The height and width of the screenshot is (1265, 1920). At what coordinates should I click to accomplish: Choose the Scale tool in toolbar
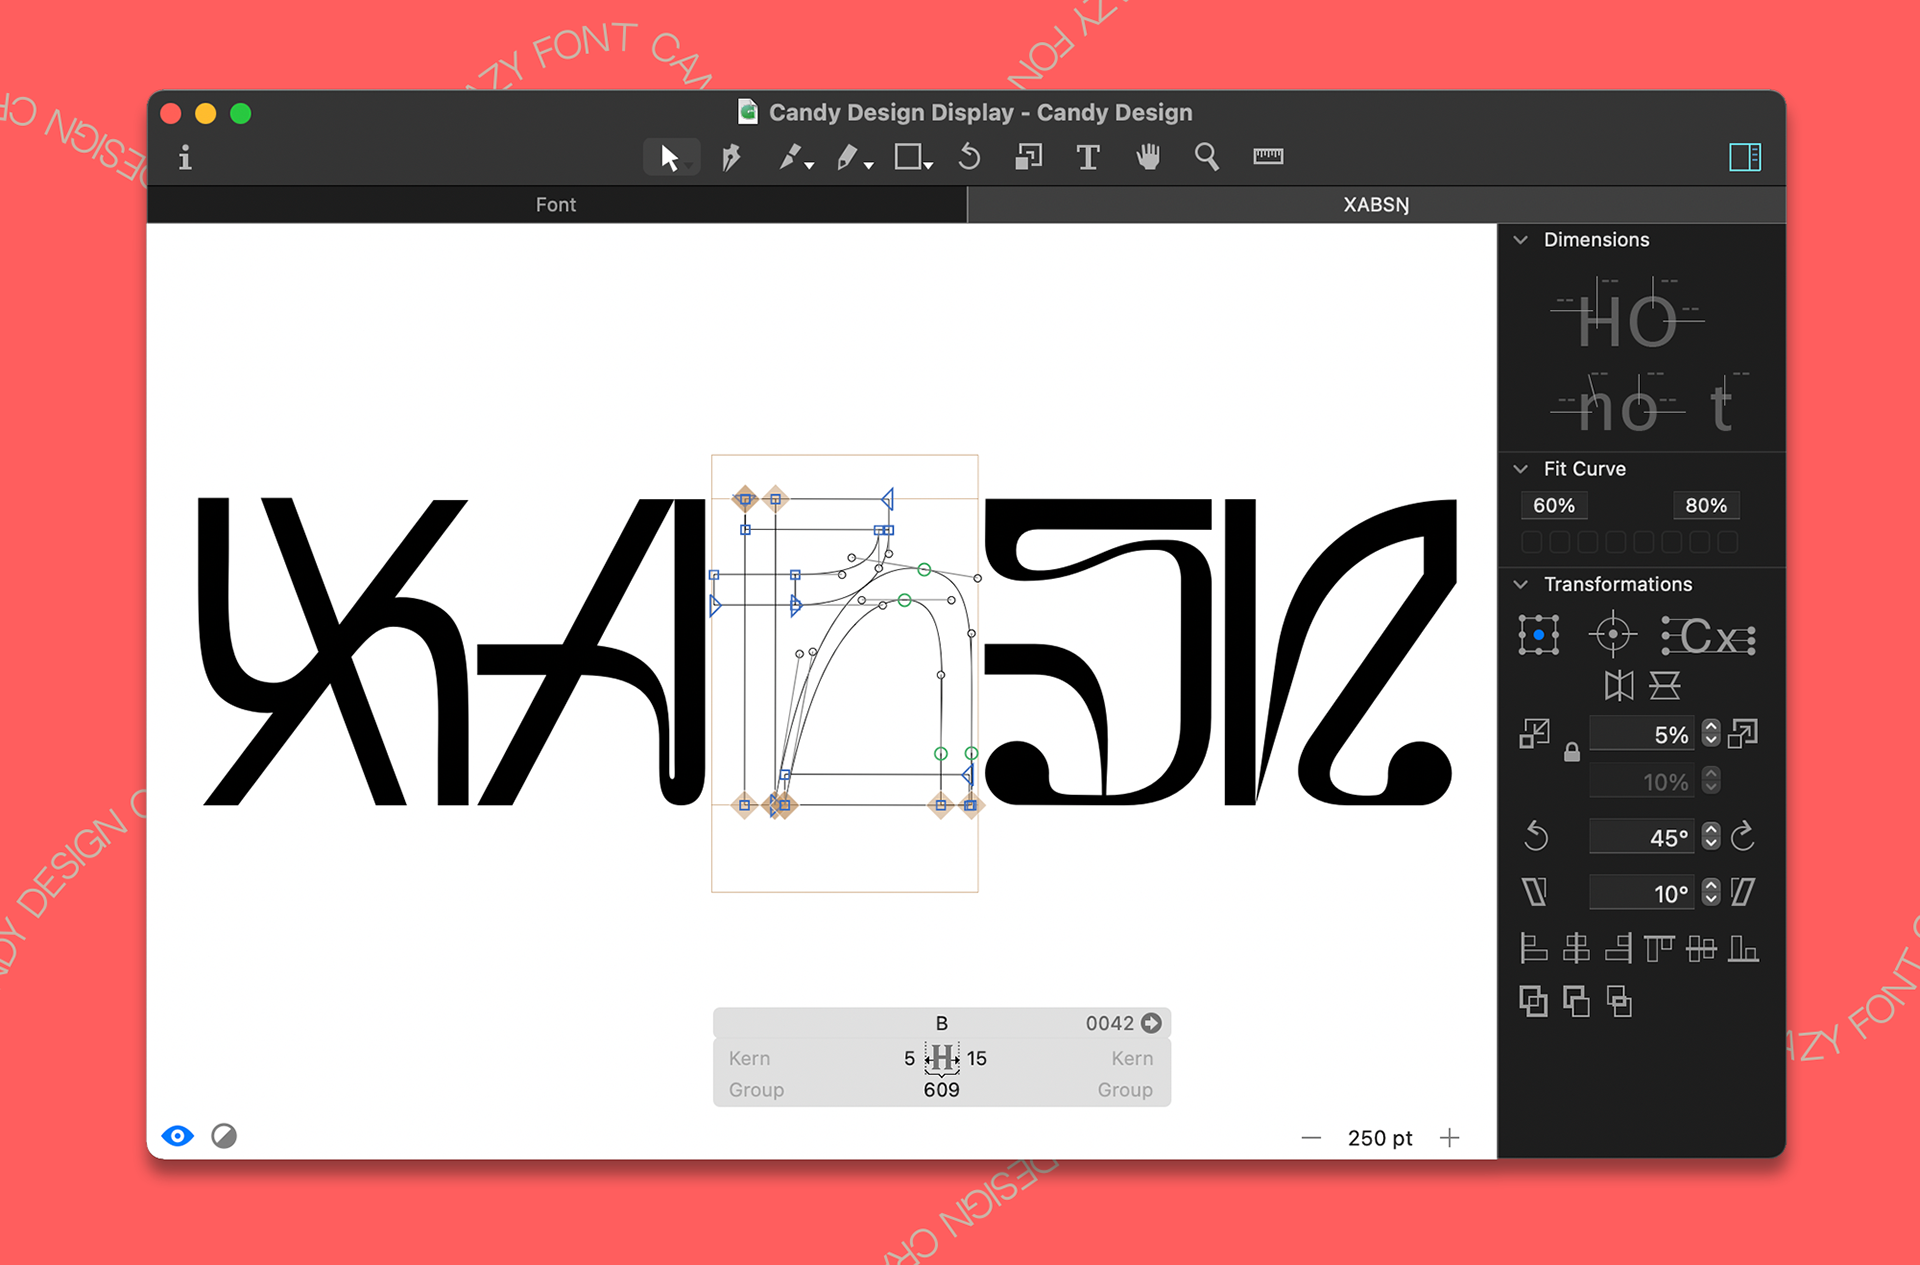coord(1029,156)
